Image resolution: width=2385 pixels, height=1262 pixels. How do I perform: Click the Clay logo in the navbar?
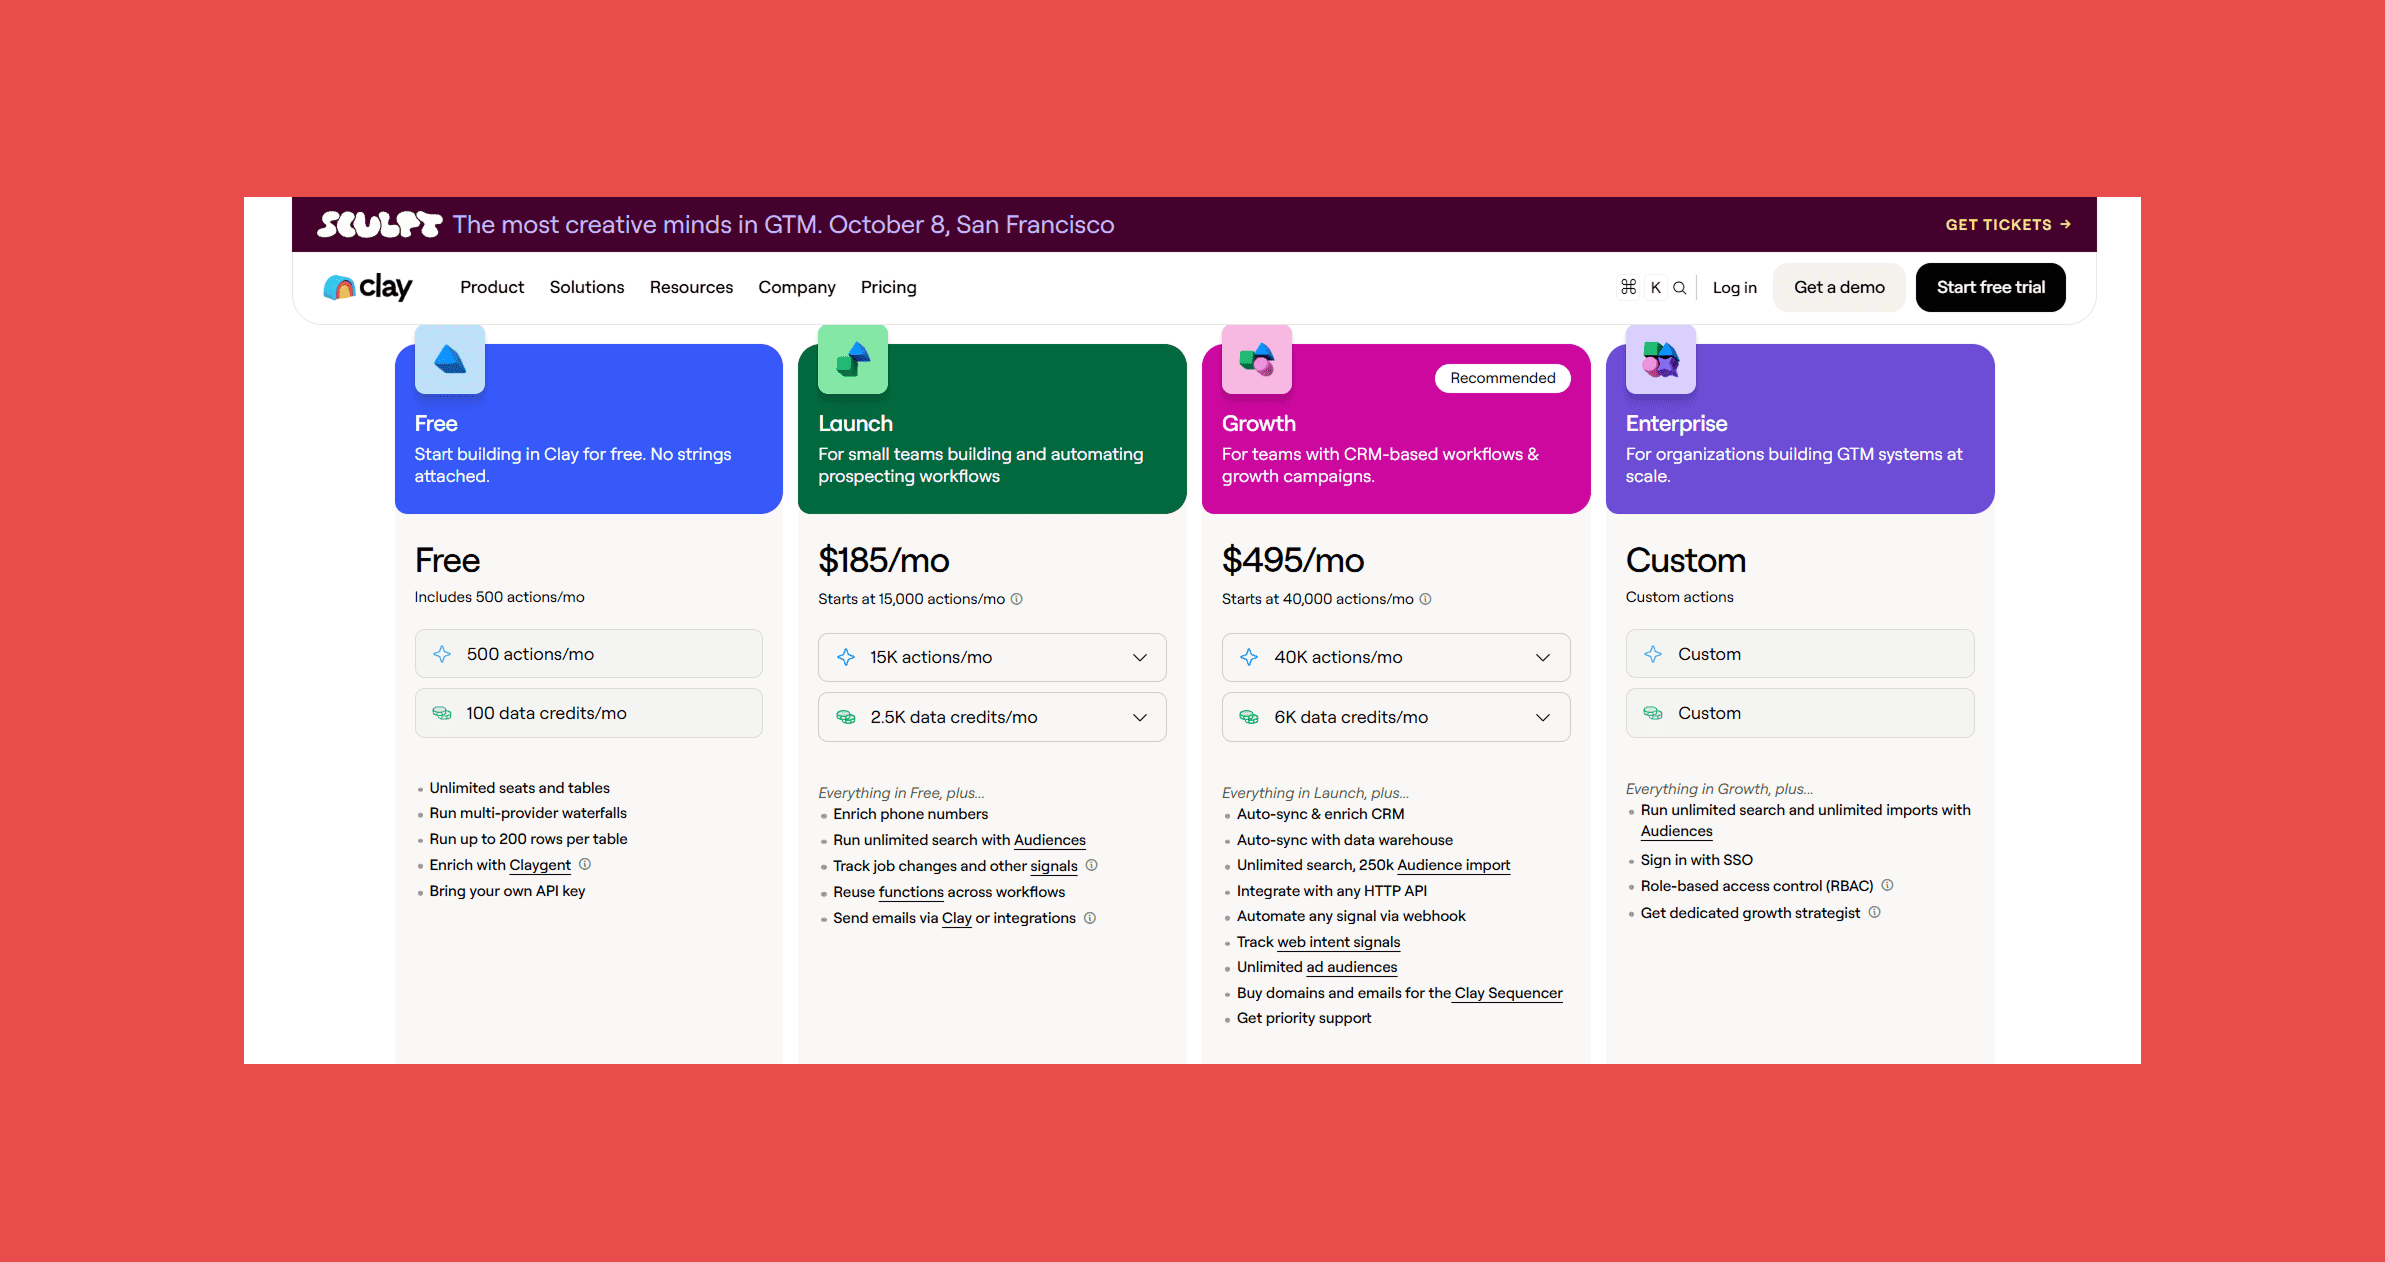[367, 287]
